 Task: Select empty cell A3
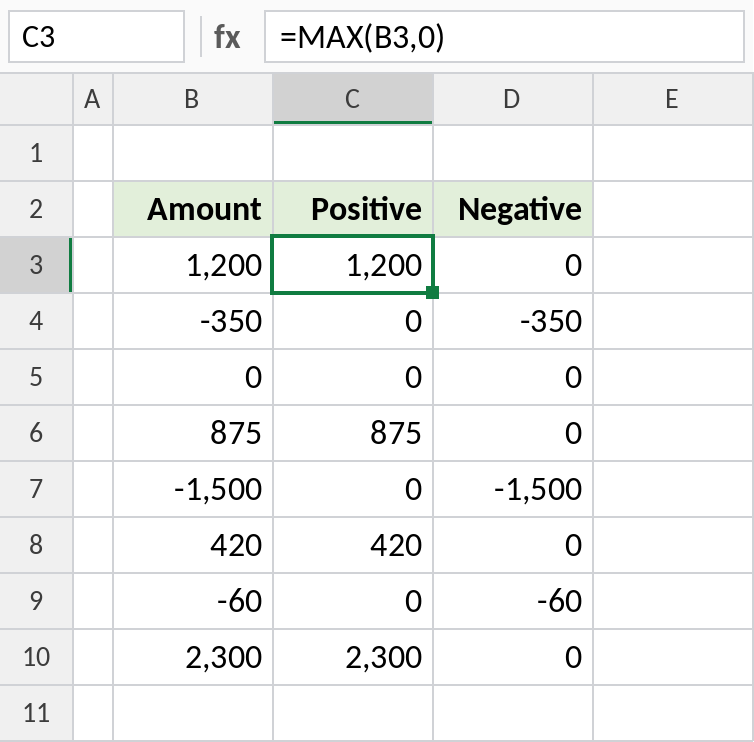pos(93,265)
